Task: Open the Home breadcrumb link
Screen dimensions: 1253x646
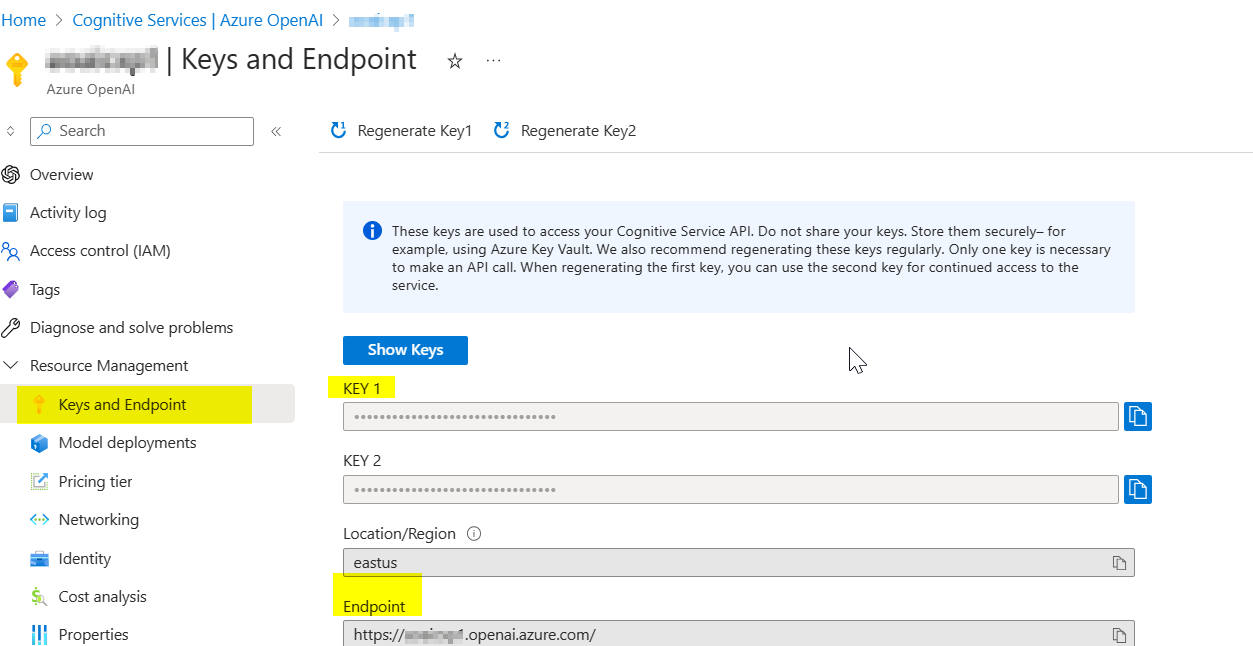Action: click(23, 20)
